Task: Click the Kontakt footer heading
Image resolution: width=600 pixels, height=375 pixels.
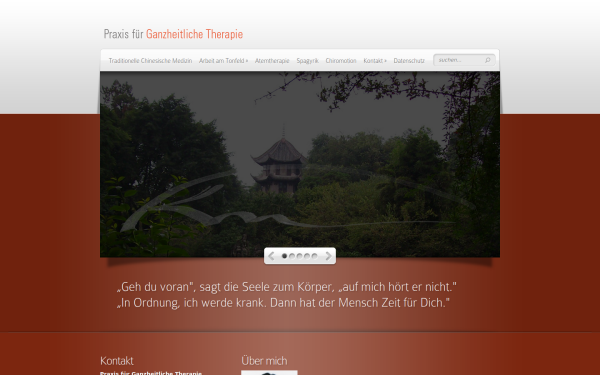Action: coord(117,361)
